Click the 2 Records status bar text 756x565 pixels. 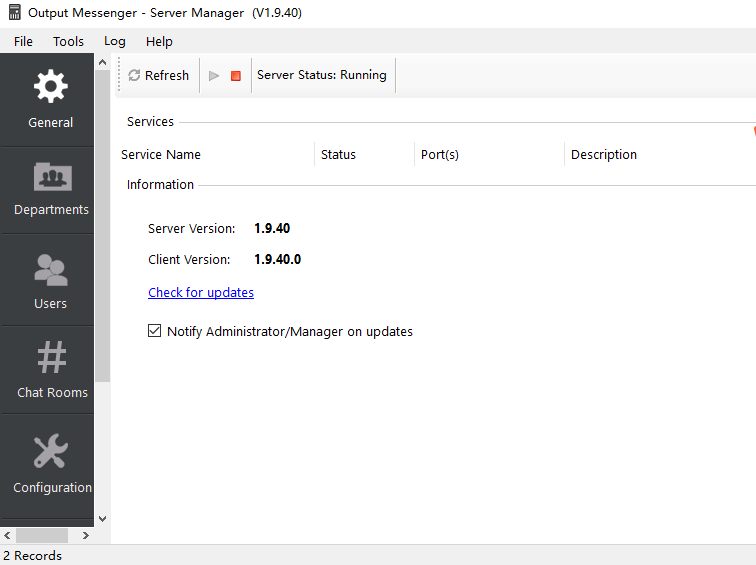pyautogui.click(x=33, y=555)
